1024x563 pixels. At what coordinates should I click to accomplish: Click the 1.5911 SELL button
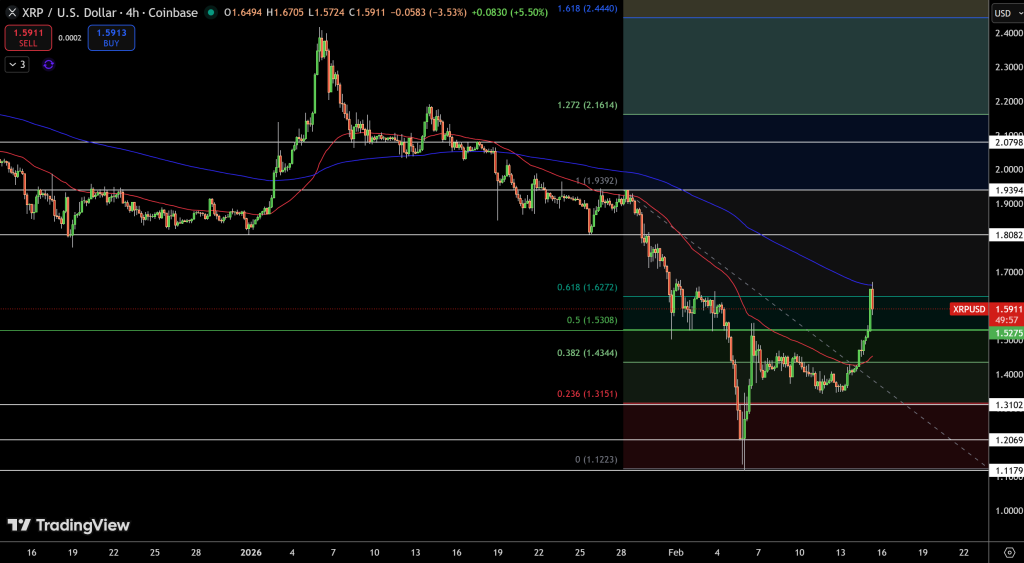(28, 38)
